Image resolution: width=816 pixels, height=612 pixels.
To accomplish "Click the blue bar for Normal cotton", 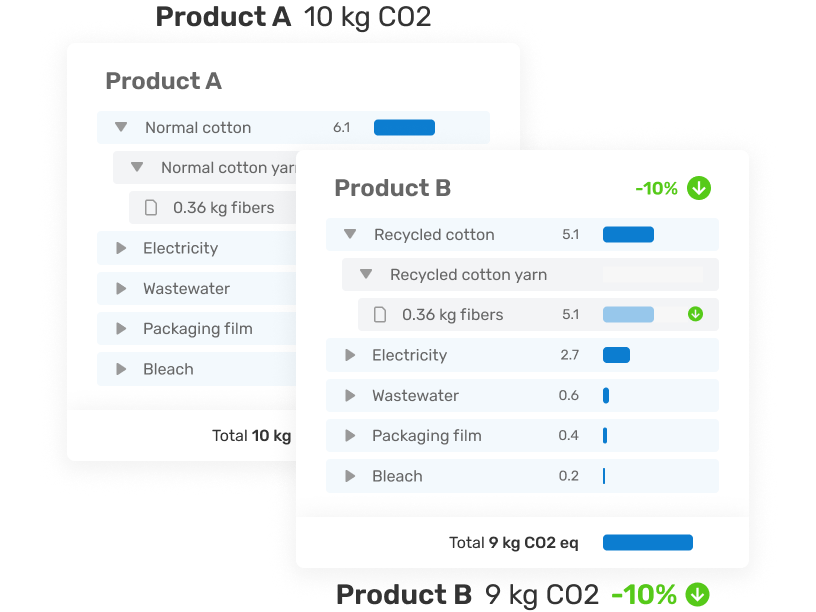I will [404, 127].
